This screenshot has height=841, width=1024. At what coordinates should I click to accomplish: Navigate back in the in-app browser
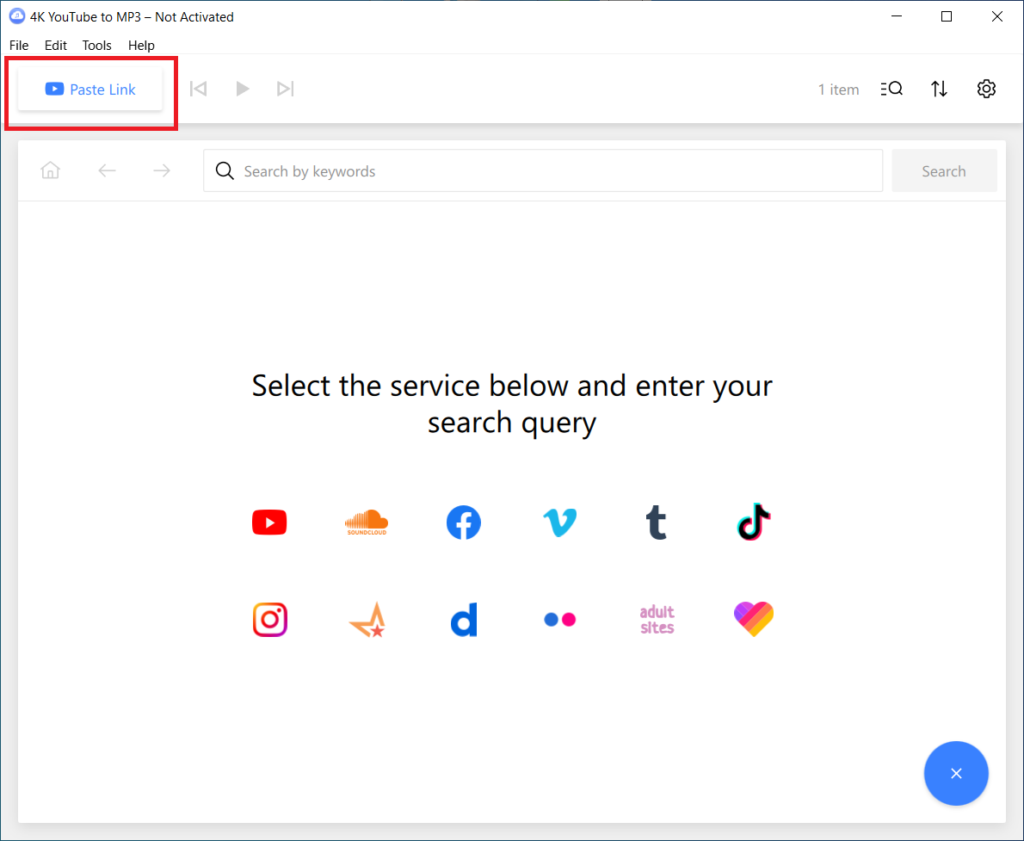107,171
